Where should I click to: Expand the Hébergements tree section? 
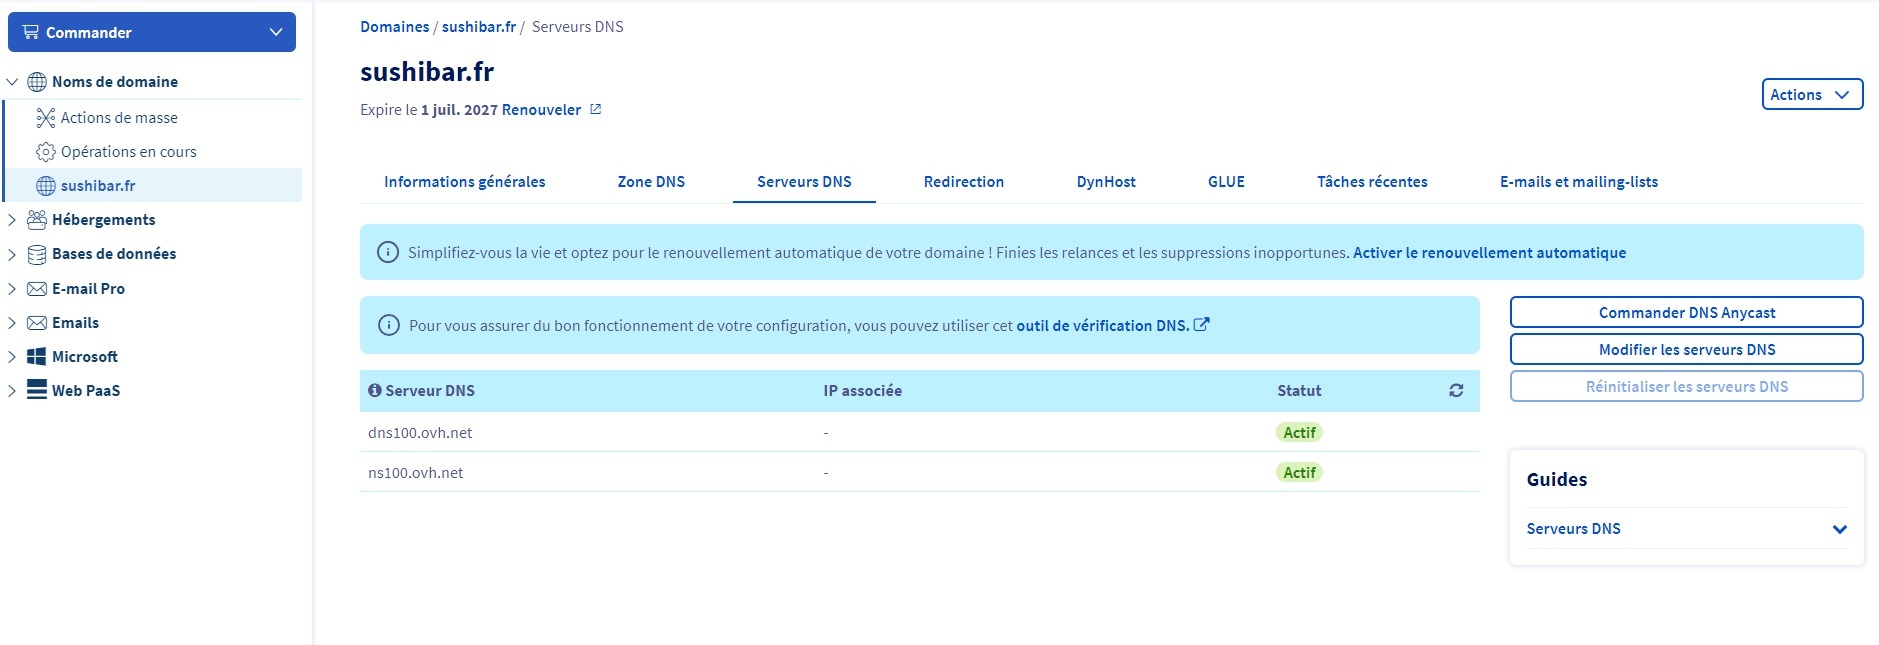pyautogui.click(x=12, y=220)
